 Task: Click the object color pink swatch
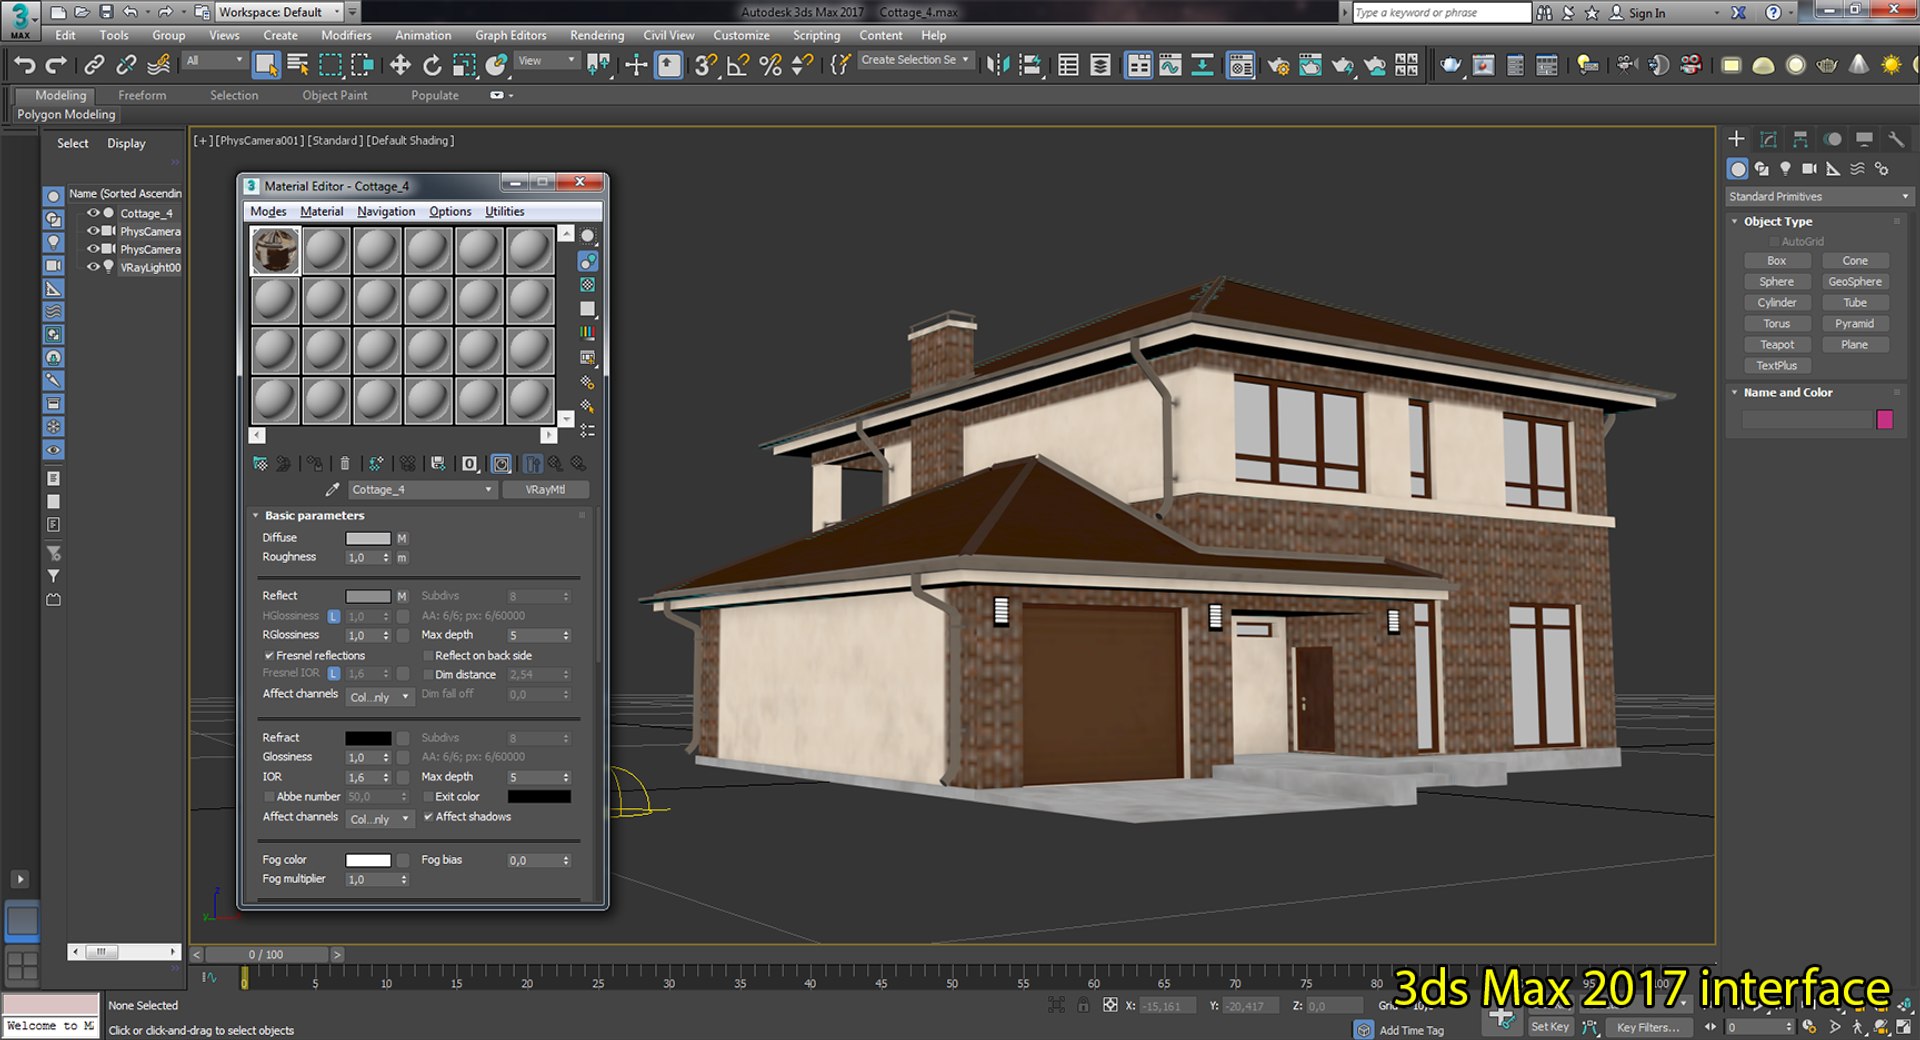click(x=1885, y=420)
